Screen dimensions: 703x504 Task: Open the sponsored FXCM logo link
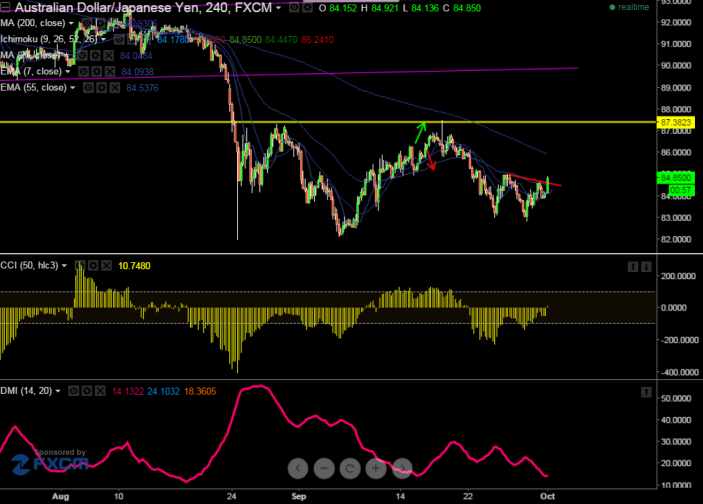(50, 464)
